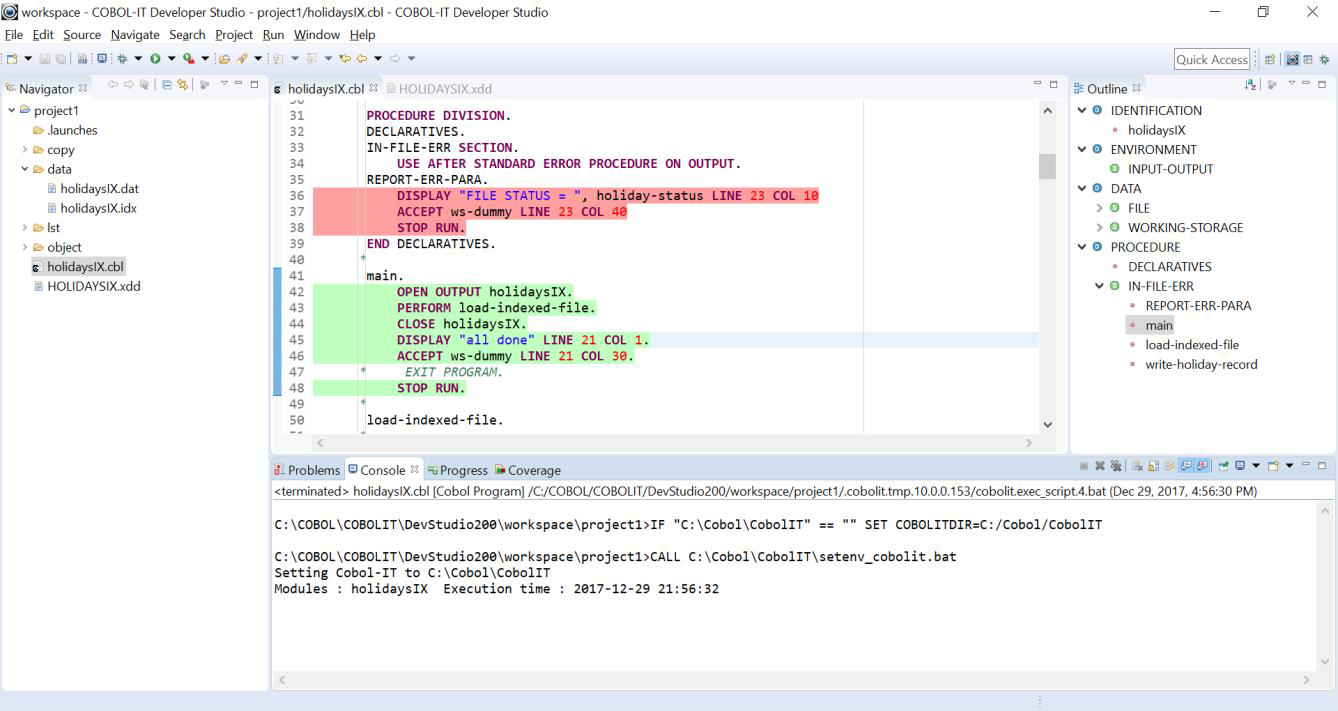The image size is (1338, 711).
Task: Toggle Link with Editor in Navigator
Action: click(183, 86)
